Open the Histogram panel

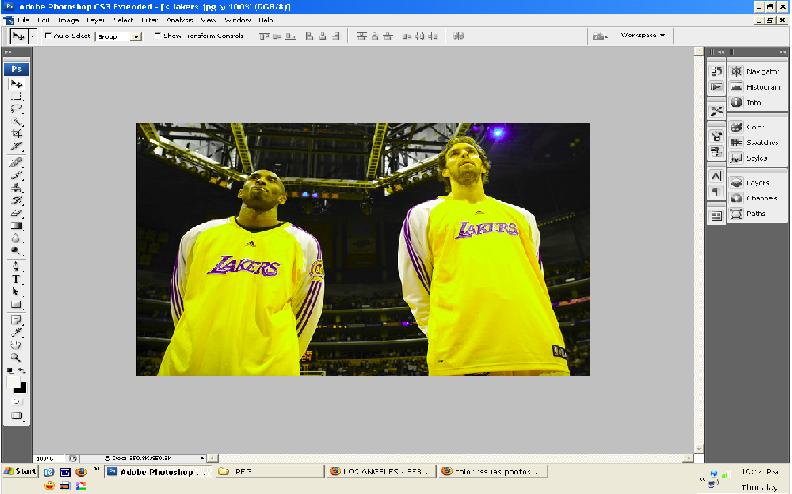pyautogui.click(x=757, y=87)
